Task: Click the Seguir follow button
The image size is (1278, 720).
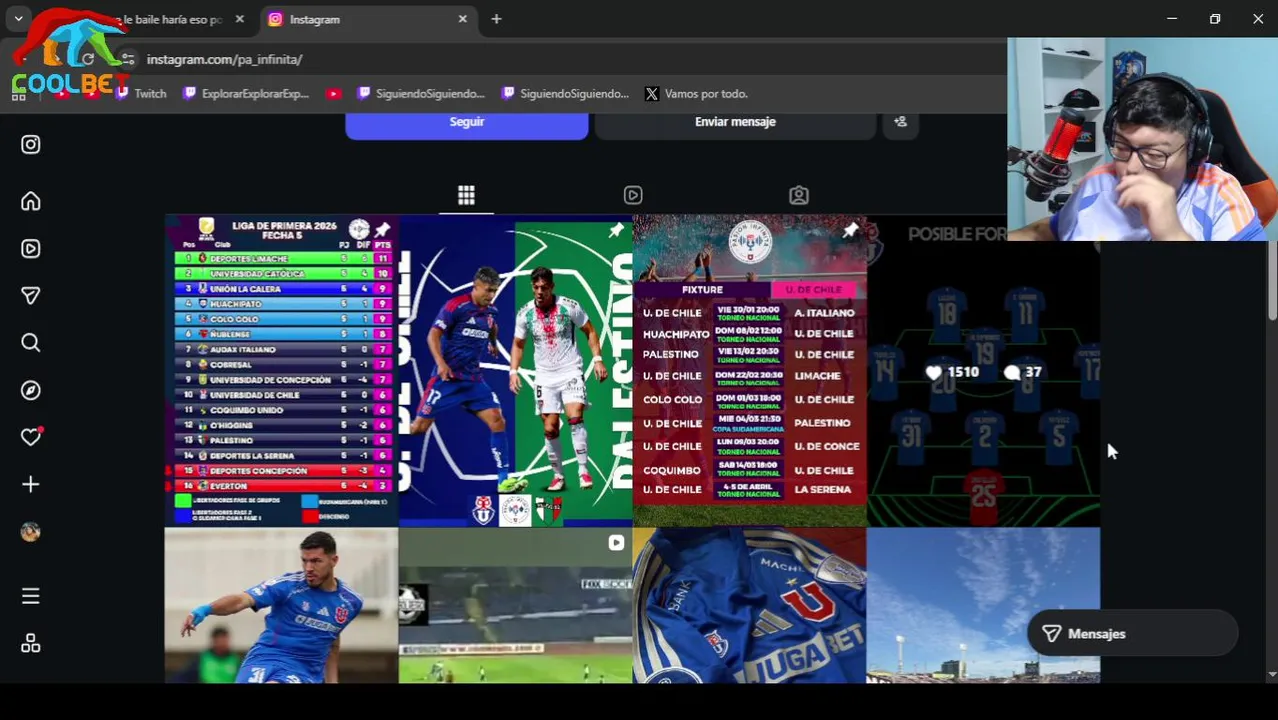Action: 467,122
